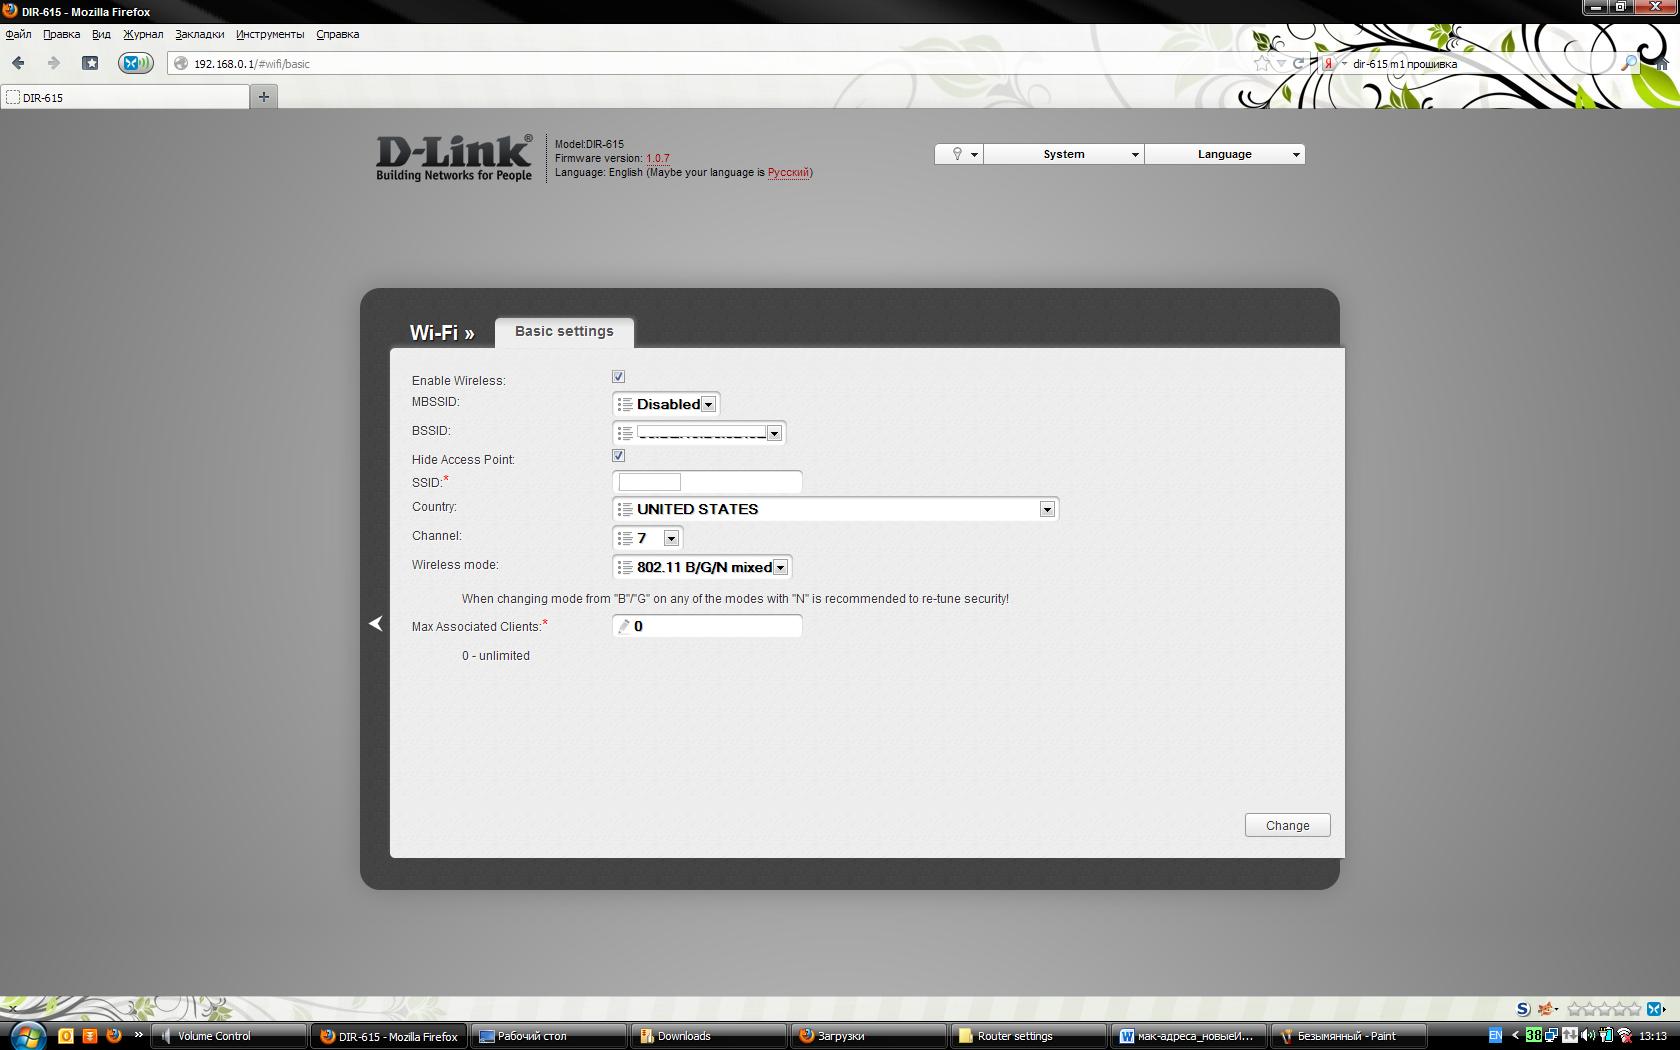Open the System menu
Screen dimensions: 1680x1050
point(1064,154)
